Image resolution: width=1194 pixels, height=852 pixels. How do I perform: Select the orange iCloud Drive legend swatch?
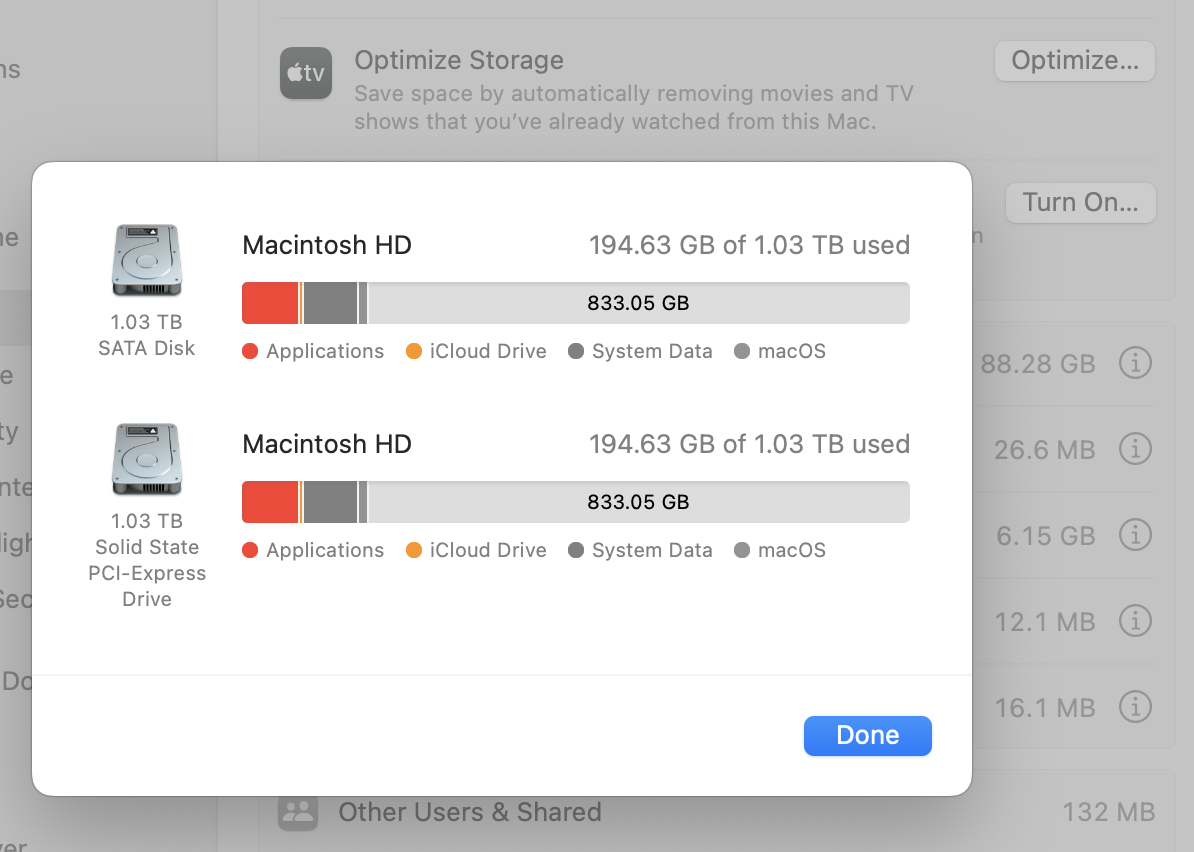pos(413,351)
